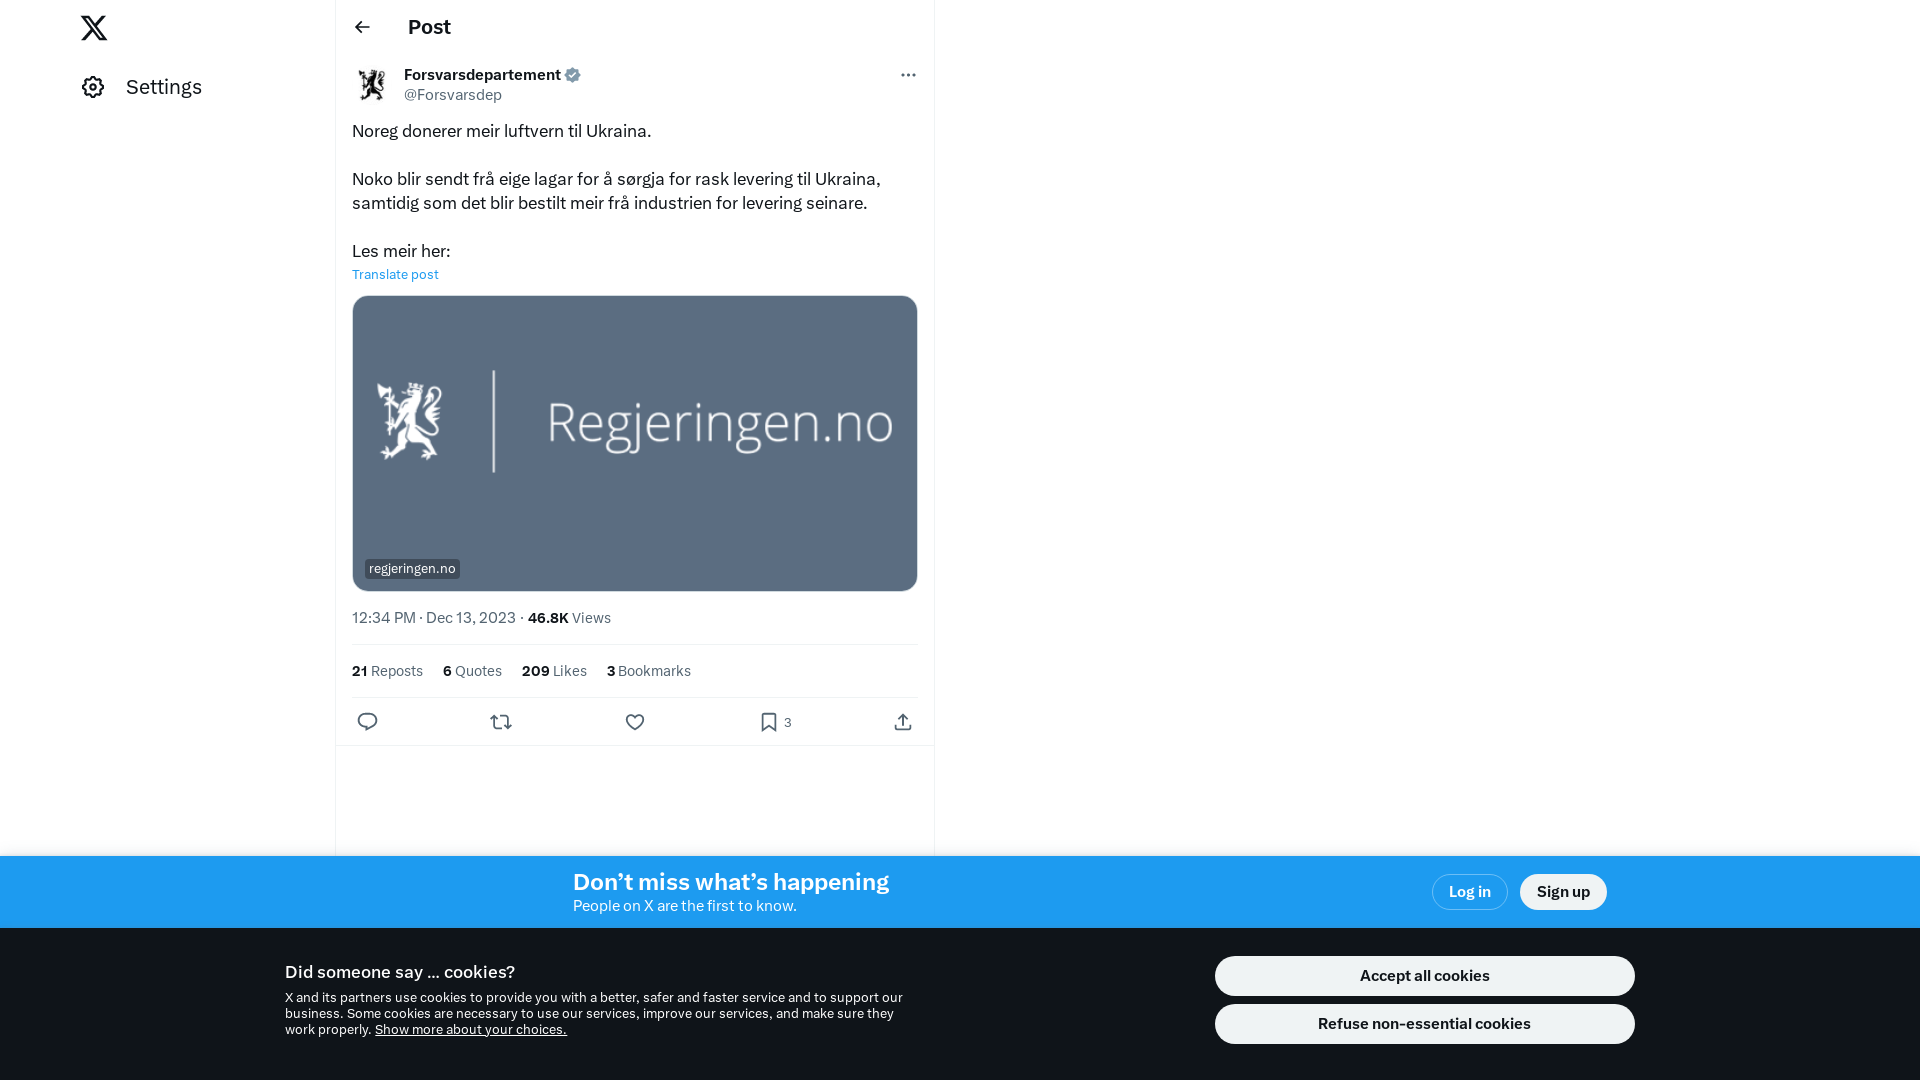This screenshot has width=1920, height=1080.
Task: Open Forsvarsdepartement profile avatar
Action: 372,84
